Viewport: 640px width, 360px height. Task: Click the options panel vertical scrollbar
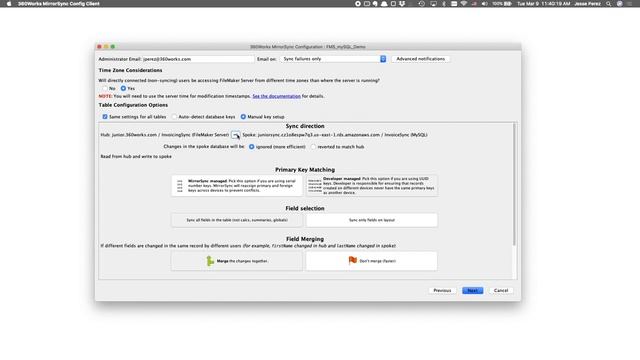pyautogui.click(x=514, y=184)
